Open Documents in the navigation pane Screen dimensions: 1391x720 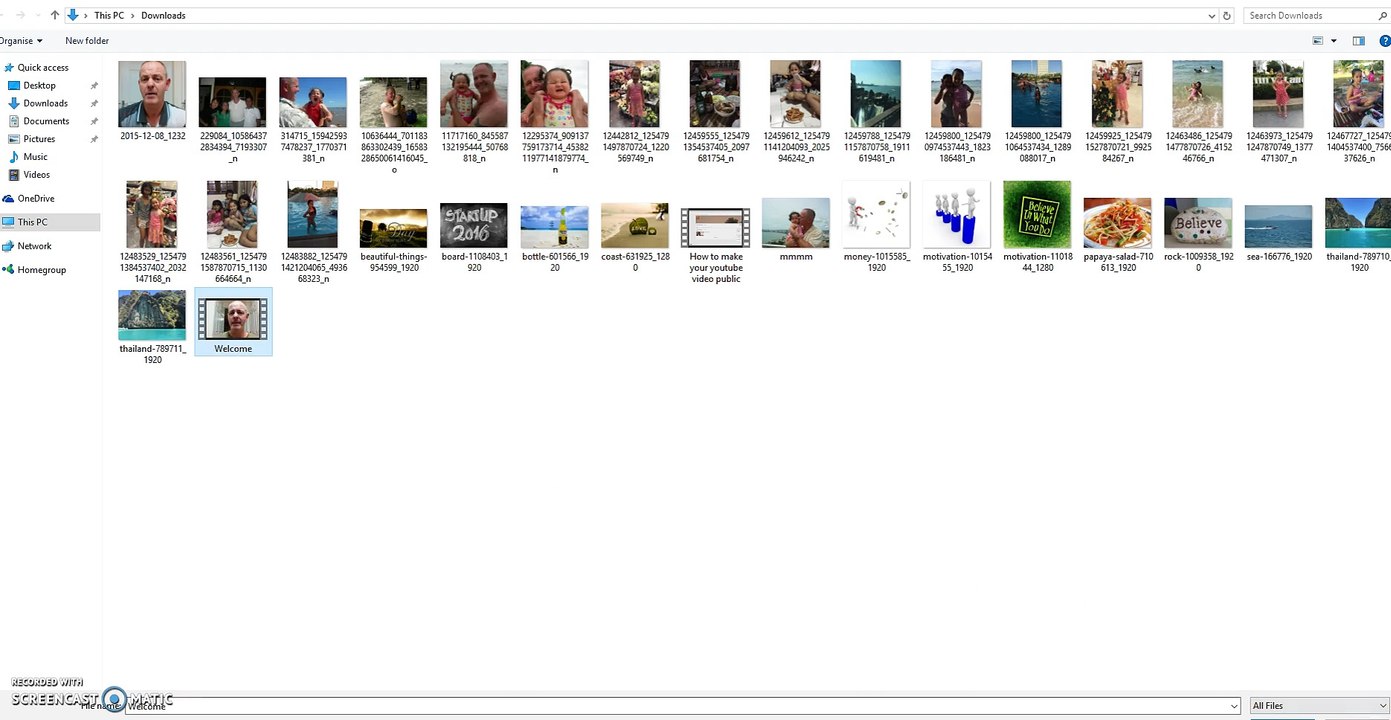[x=46, y=121]
